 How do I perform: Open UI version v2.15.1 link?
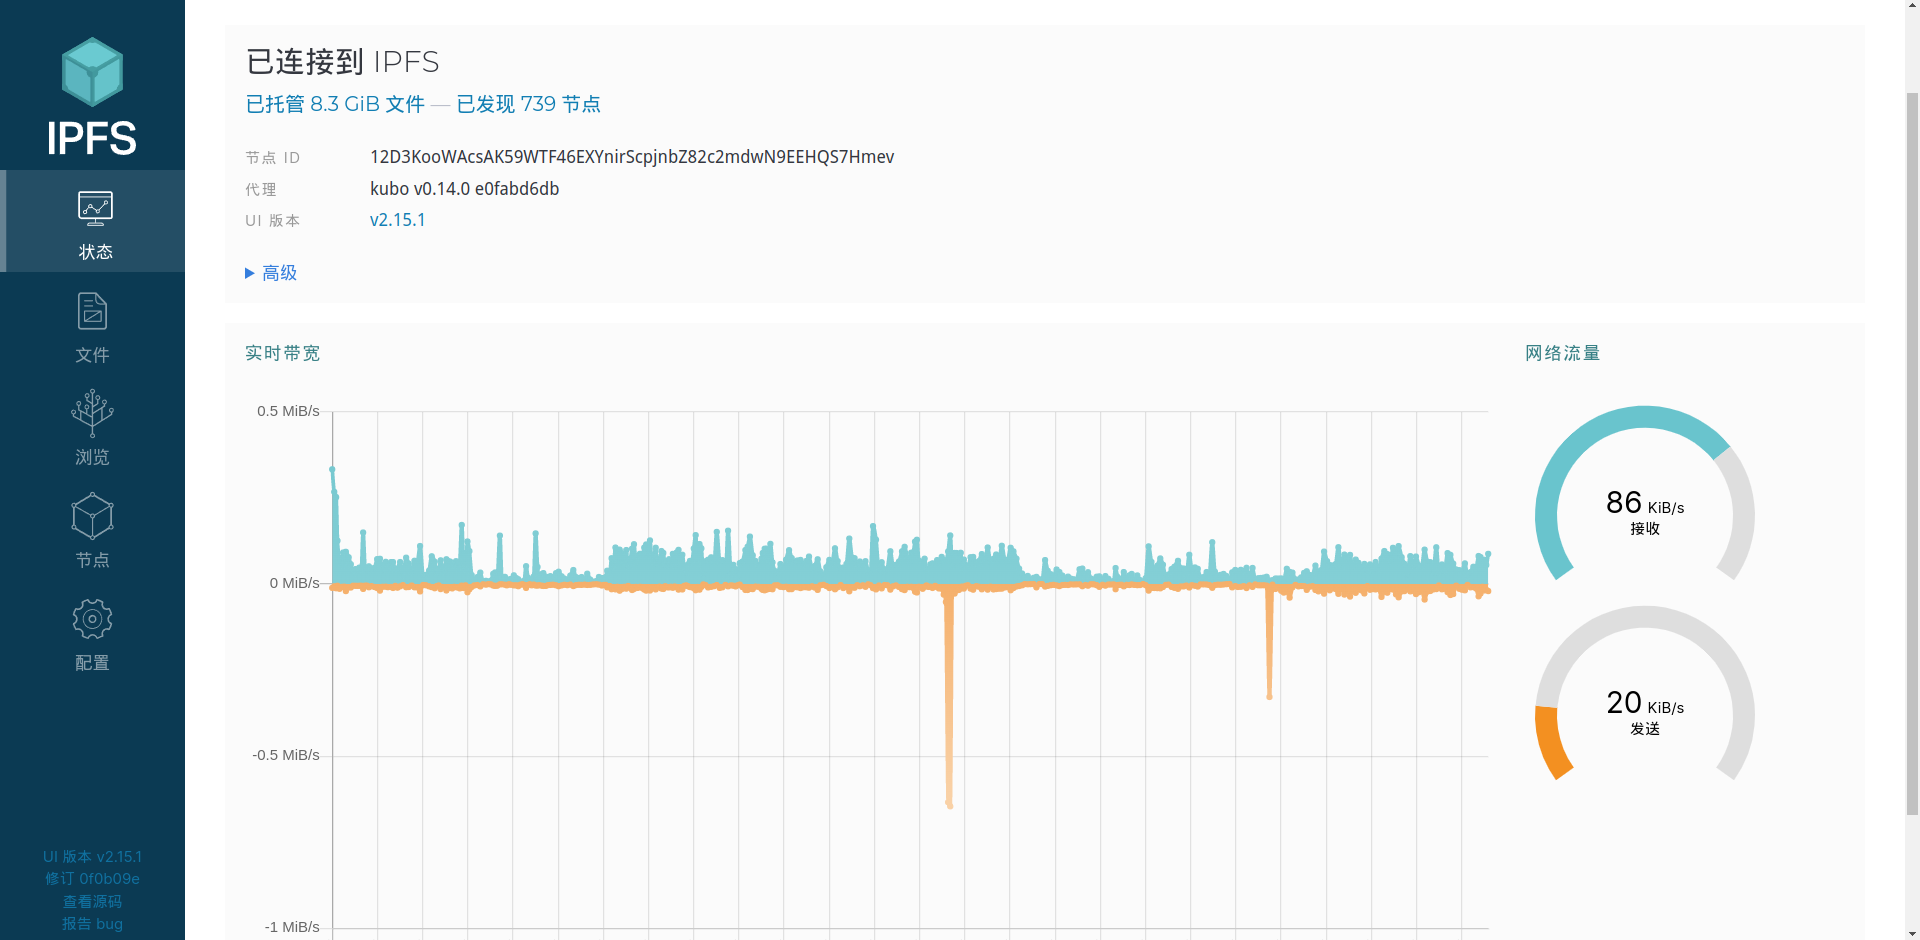tap(397, 220)
